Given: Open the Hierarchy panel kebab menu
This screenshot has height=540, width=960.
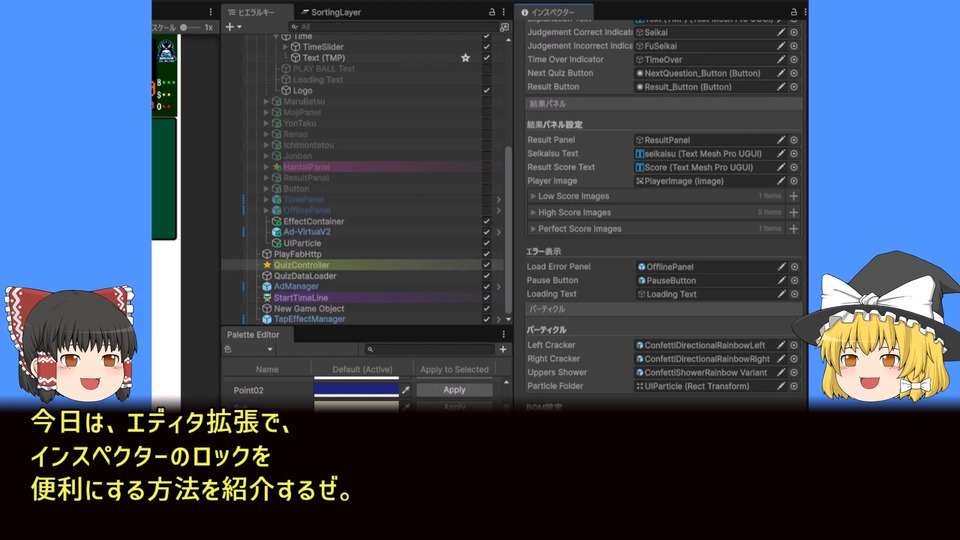Looking at the screenshot, I should pyautogui.click(x=503, y=12).
